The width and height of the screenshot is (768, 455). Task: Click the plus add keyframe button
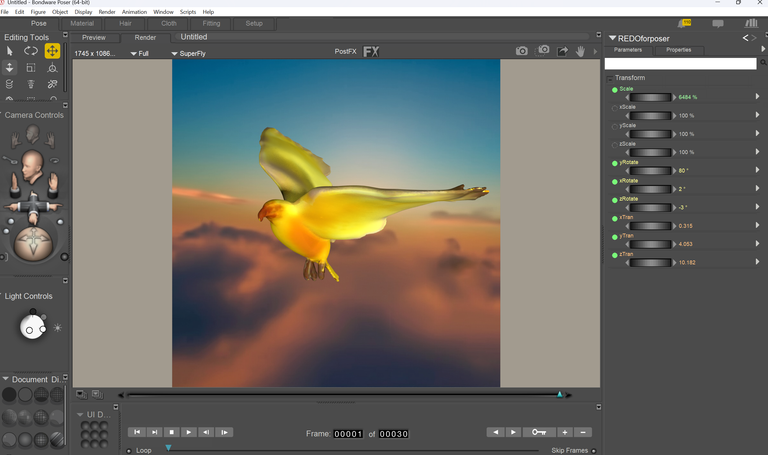pos(565,432)
